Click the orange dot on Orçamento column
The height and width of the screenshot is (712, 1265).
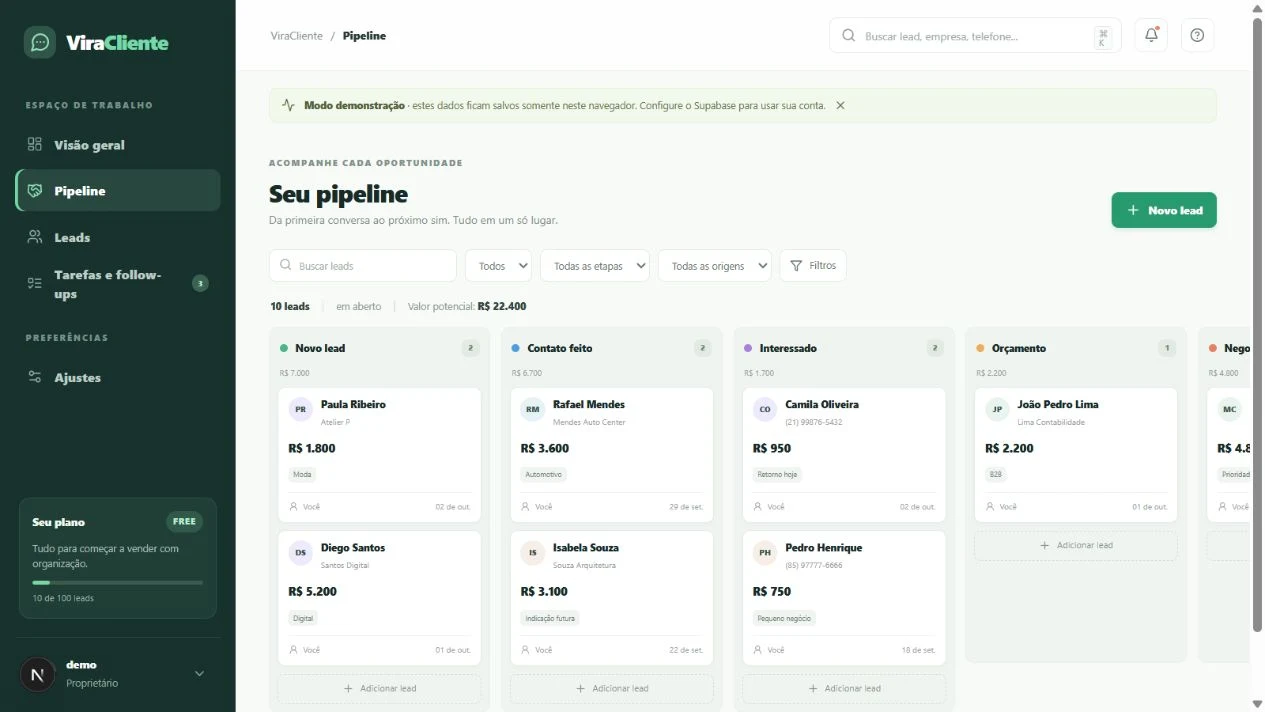(x=980, y=348)
